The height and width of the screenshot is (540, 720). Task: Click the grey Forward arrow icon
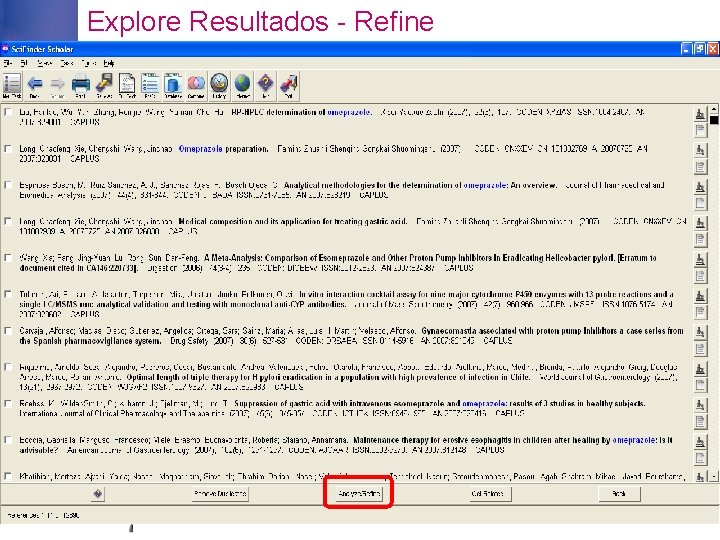pos(57,85)
